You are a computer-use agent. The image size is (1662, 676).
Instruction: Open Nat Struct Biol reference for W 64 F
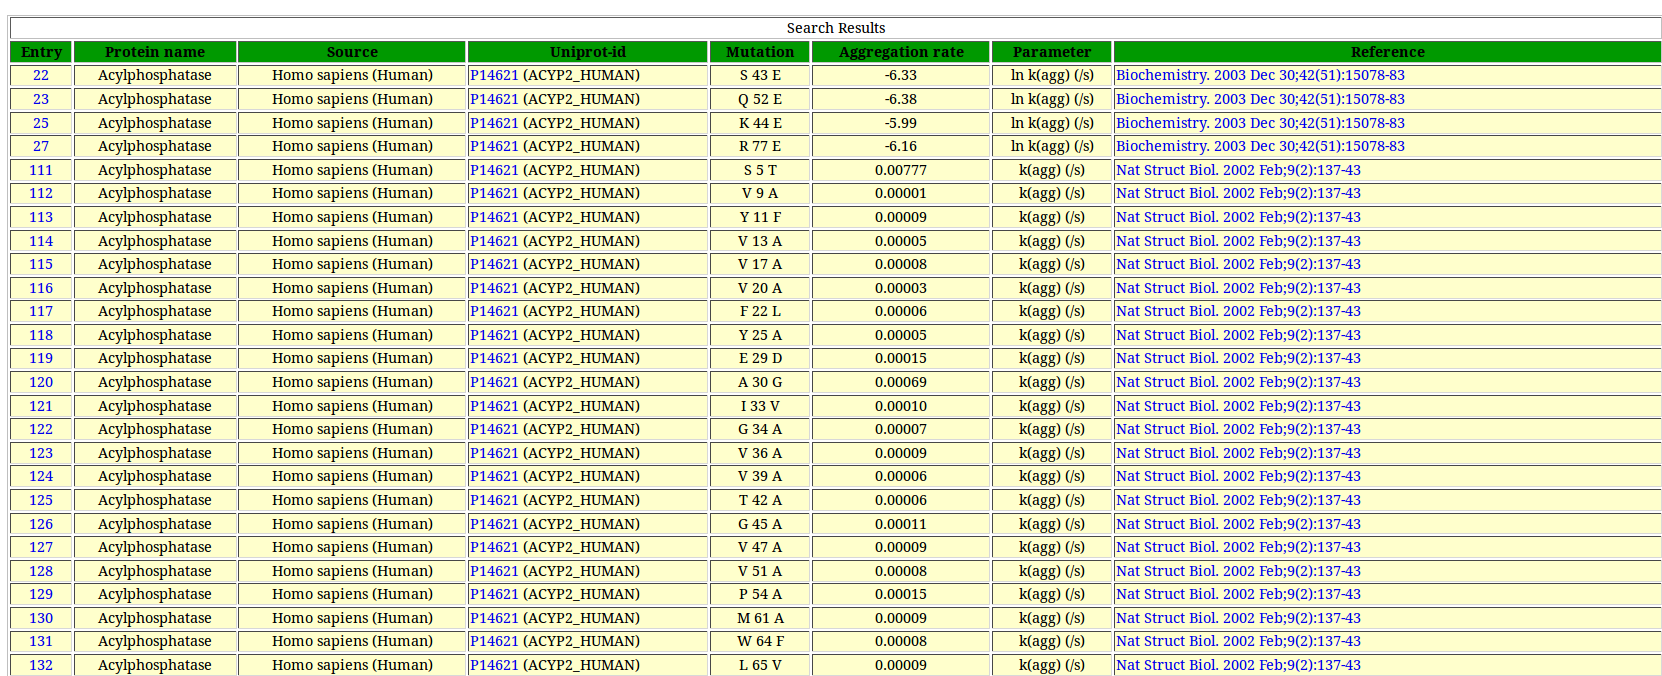coord(1238,641)
